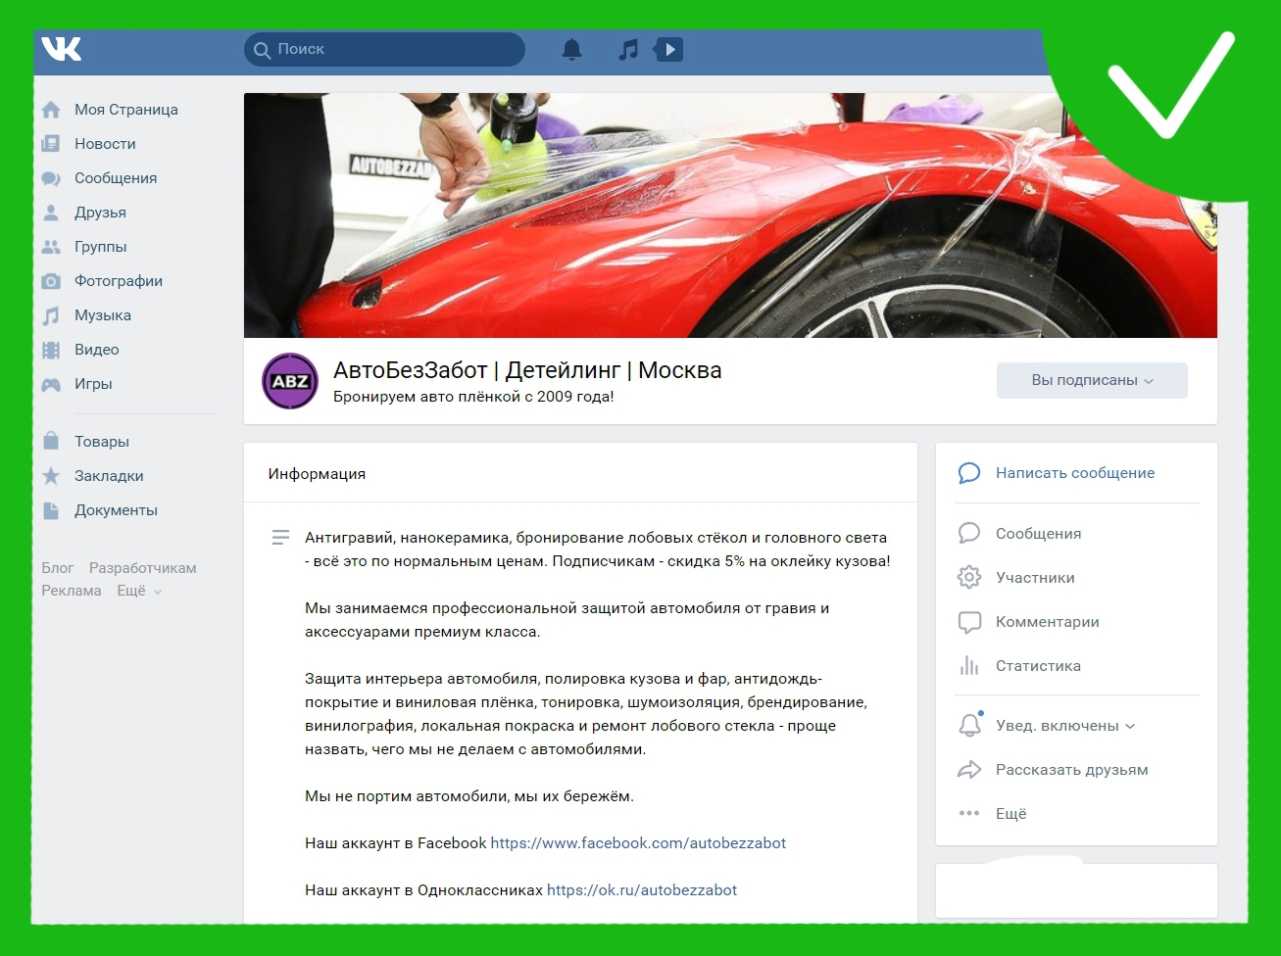Click the red car cover image
1281x956 pixels.
pyautogui.click(x=730, y=215)
